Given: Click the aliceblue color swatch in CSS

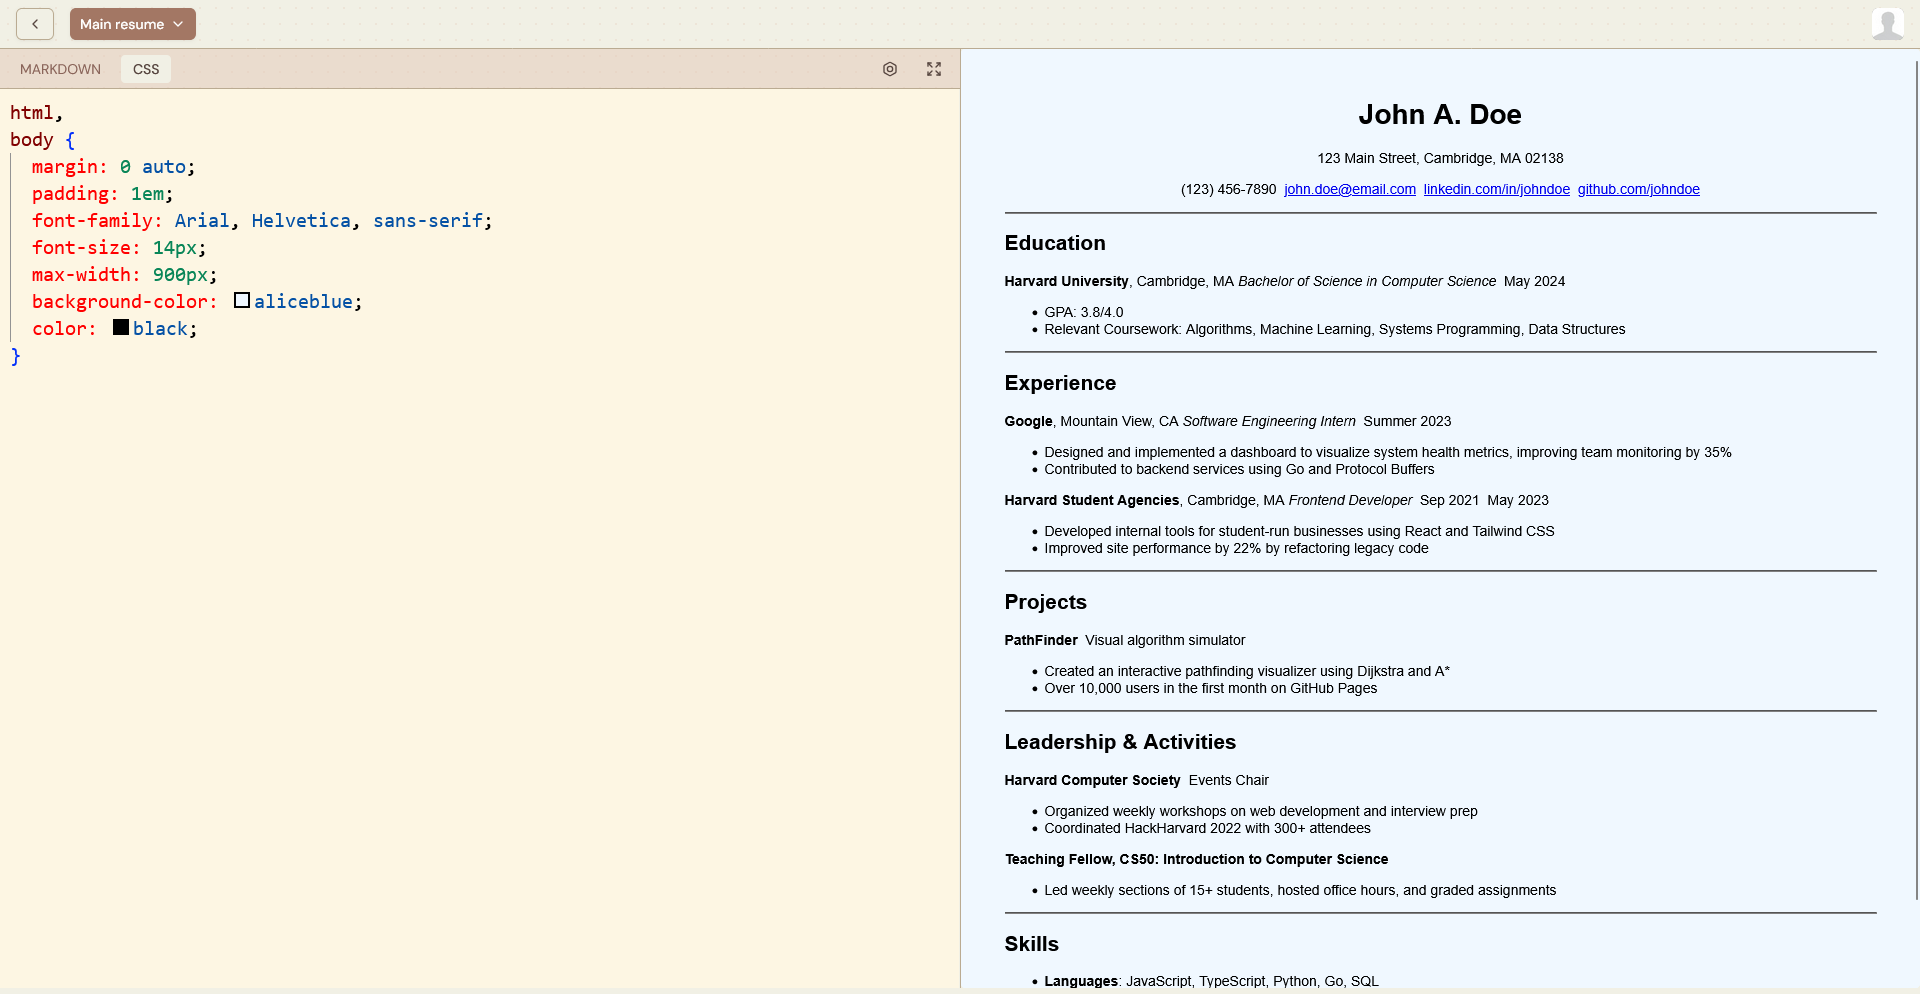Looking at the screenshot, I should pos(241,299).
